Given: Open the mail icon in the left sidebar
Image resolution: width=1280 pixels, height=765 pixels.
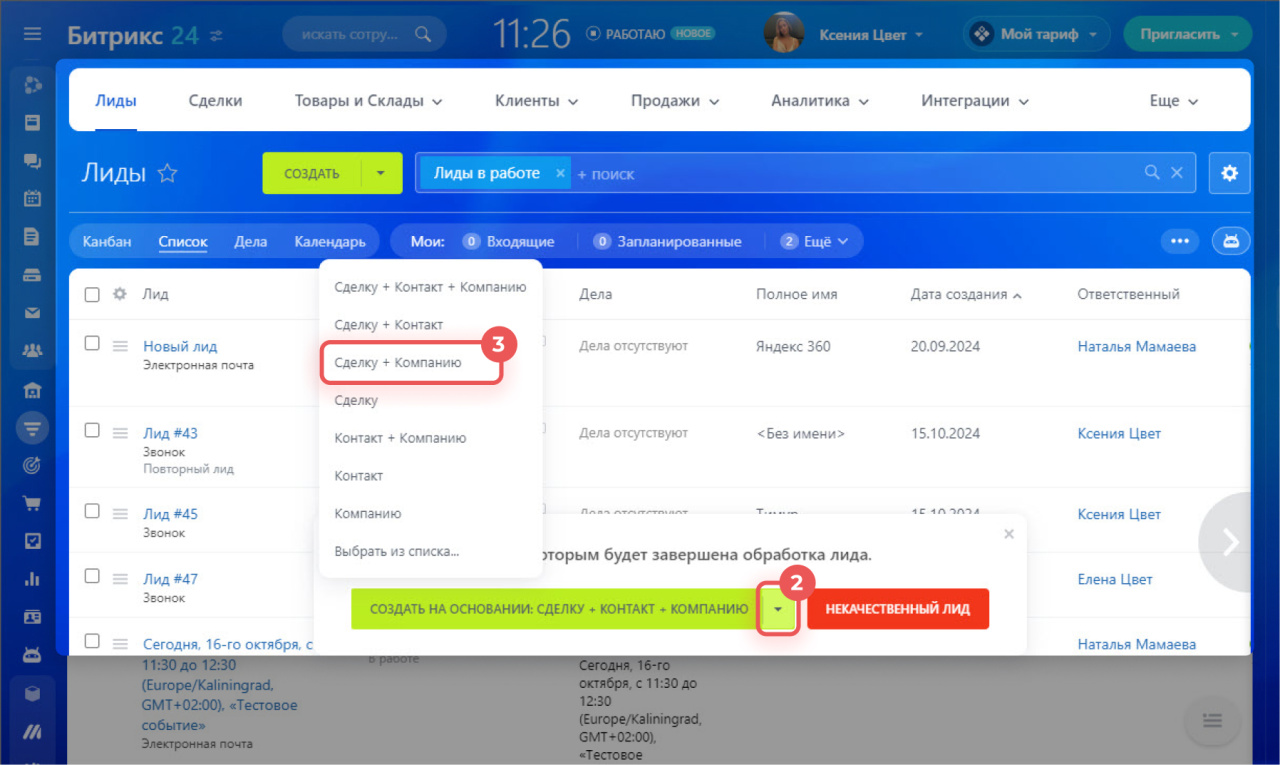Looking at the screenshot, I should click(x=33, y=313).
